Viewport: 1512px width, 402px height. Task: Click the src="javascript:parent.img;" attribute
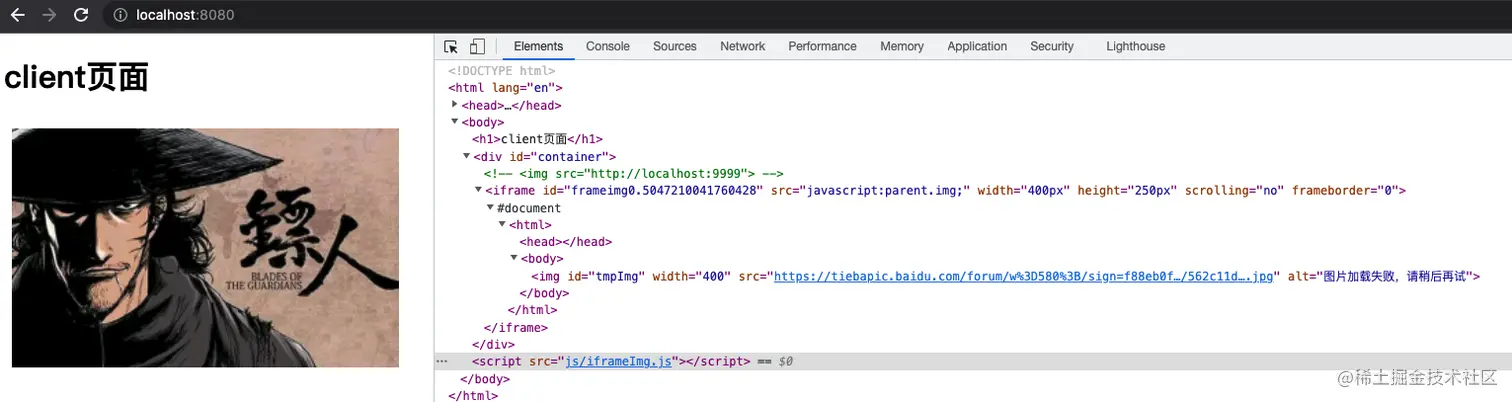point(870,190)
